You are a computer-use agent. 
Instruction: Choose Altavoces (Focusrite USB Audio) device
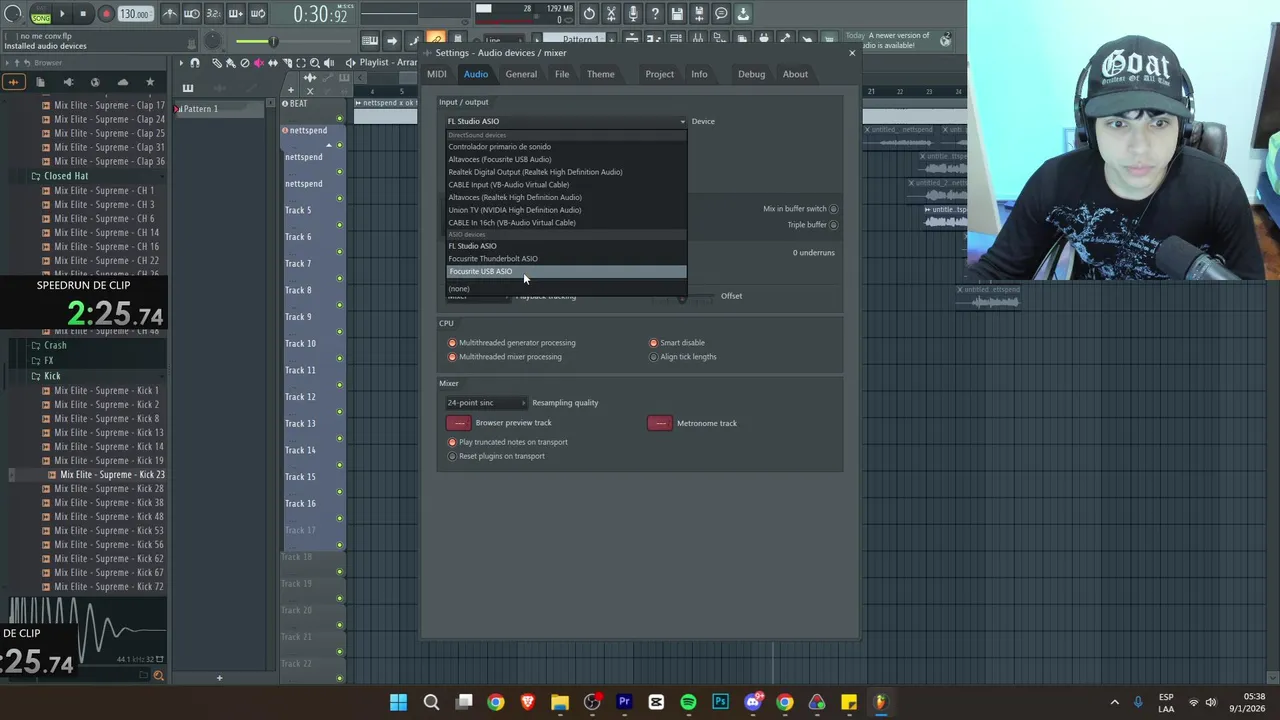pos(566,159)
